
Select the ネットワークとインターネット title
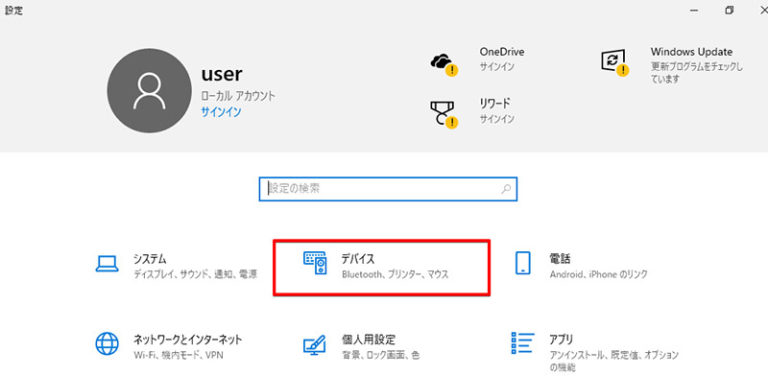188,339
